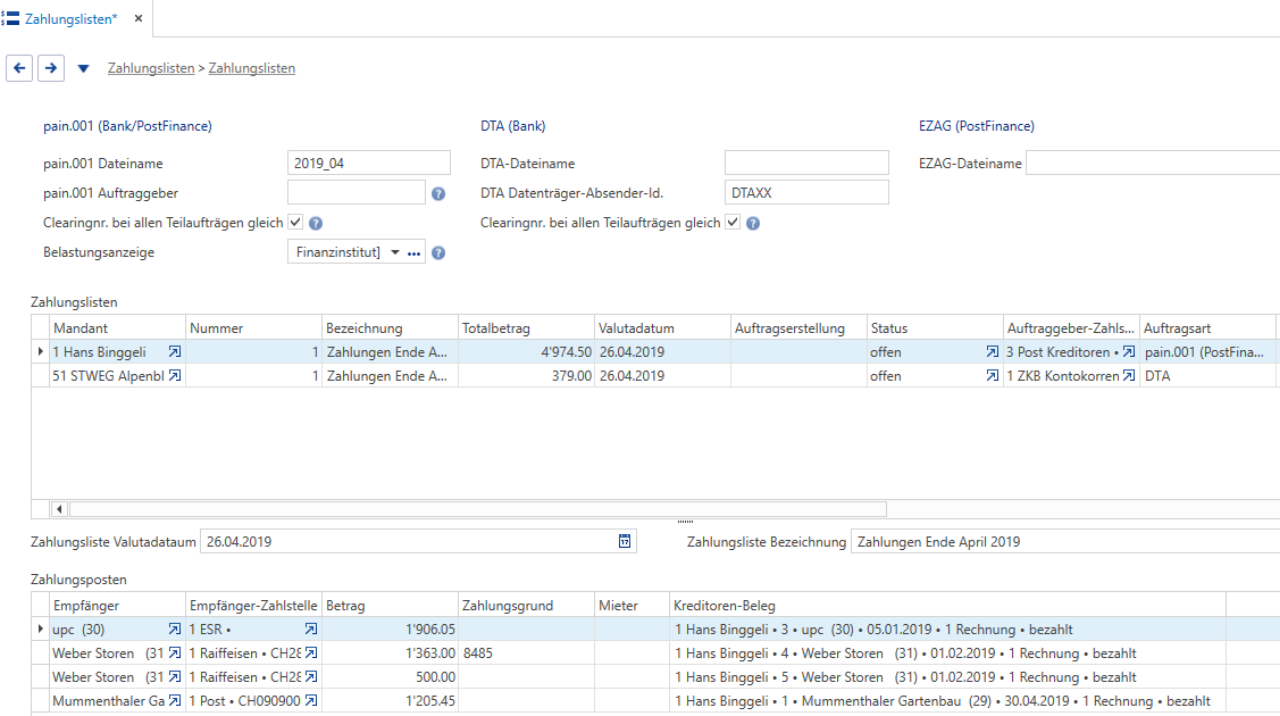This screenshot has width=1280, height=716.
Task: Select the Zahlungsgrund cell showing 8485
Action: pyautogui.click(x=526, y=653)
